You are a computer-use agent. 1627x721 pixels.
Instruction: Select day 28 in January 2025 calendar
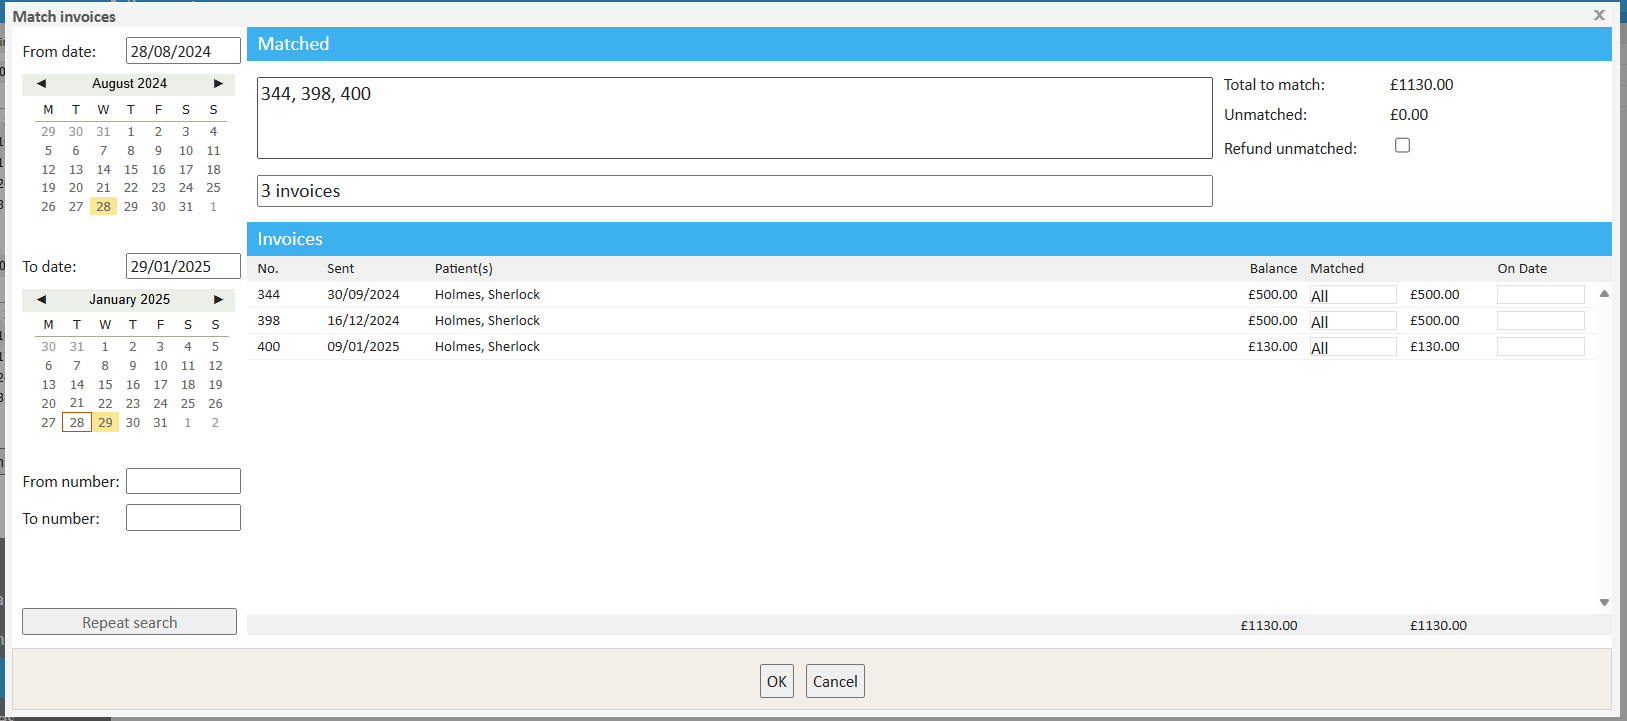click(x=77, y=423)
